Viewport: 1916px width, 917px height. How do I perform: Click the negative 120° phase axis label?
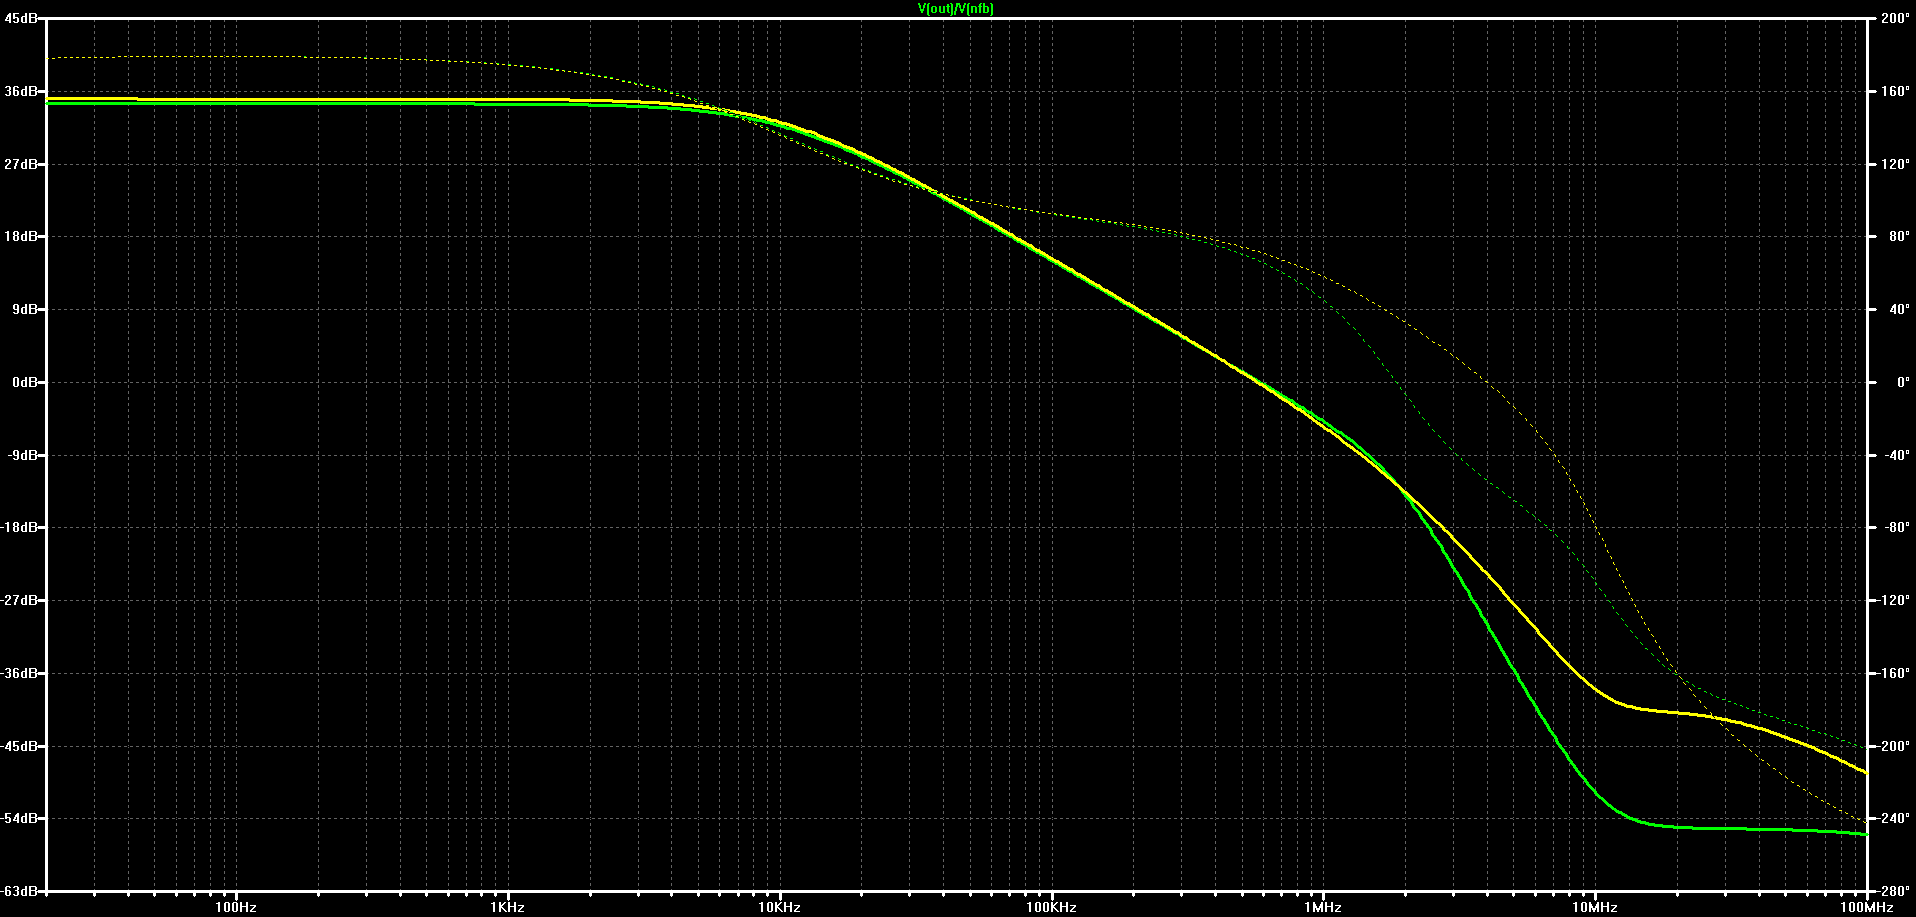(1893, 601)
